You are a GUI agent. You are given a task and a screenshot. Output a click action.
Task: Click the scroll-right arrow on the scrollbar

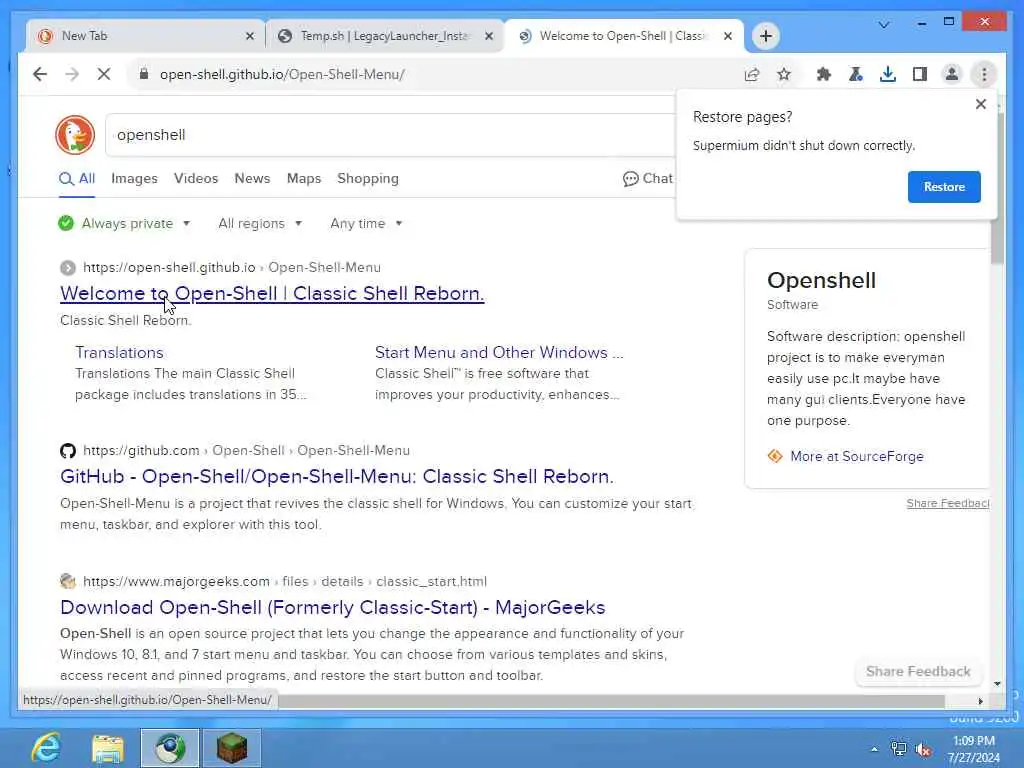pos(980,701)
